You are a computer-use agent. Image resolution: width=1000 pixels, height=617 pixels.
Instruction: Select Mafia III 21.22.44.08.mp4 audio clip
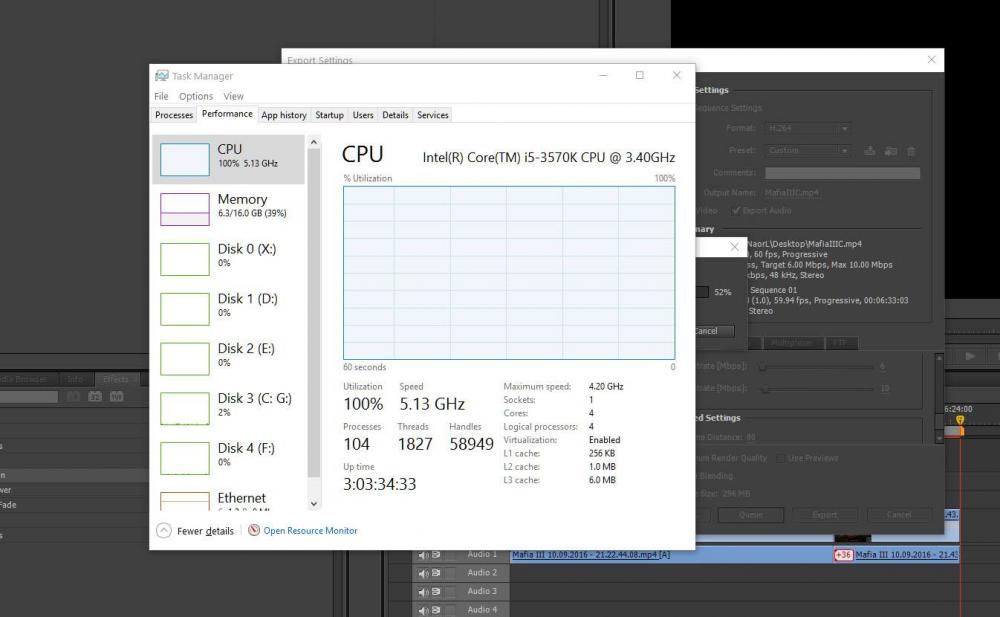(672, 555)
